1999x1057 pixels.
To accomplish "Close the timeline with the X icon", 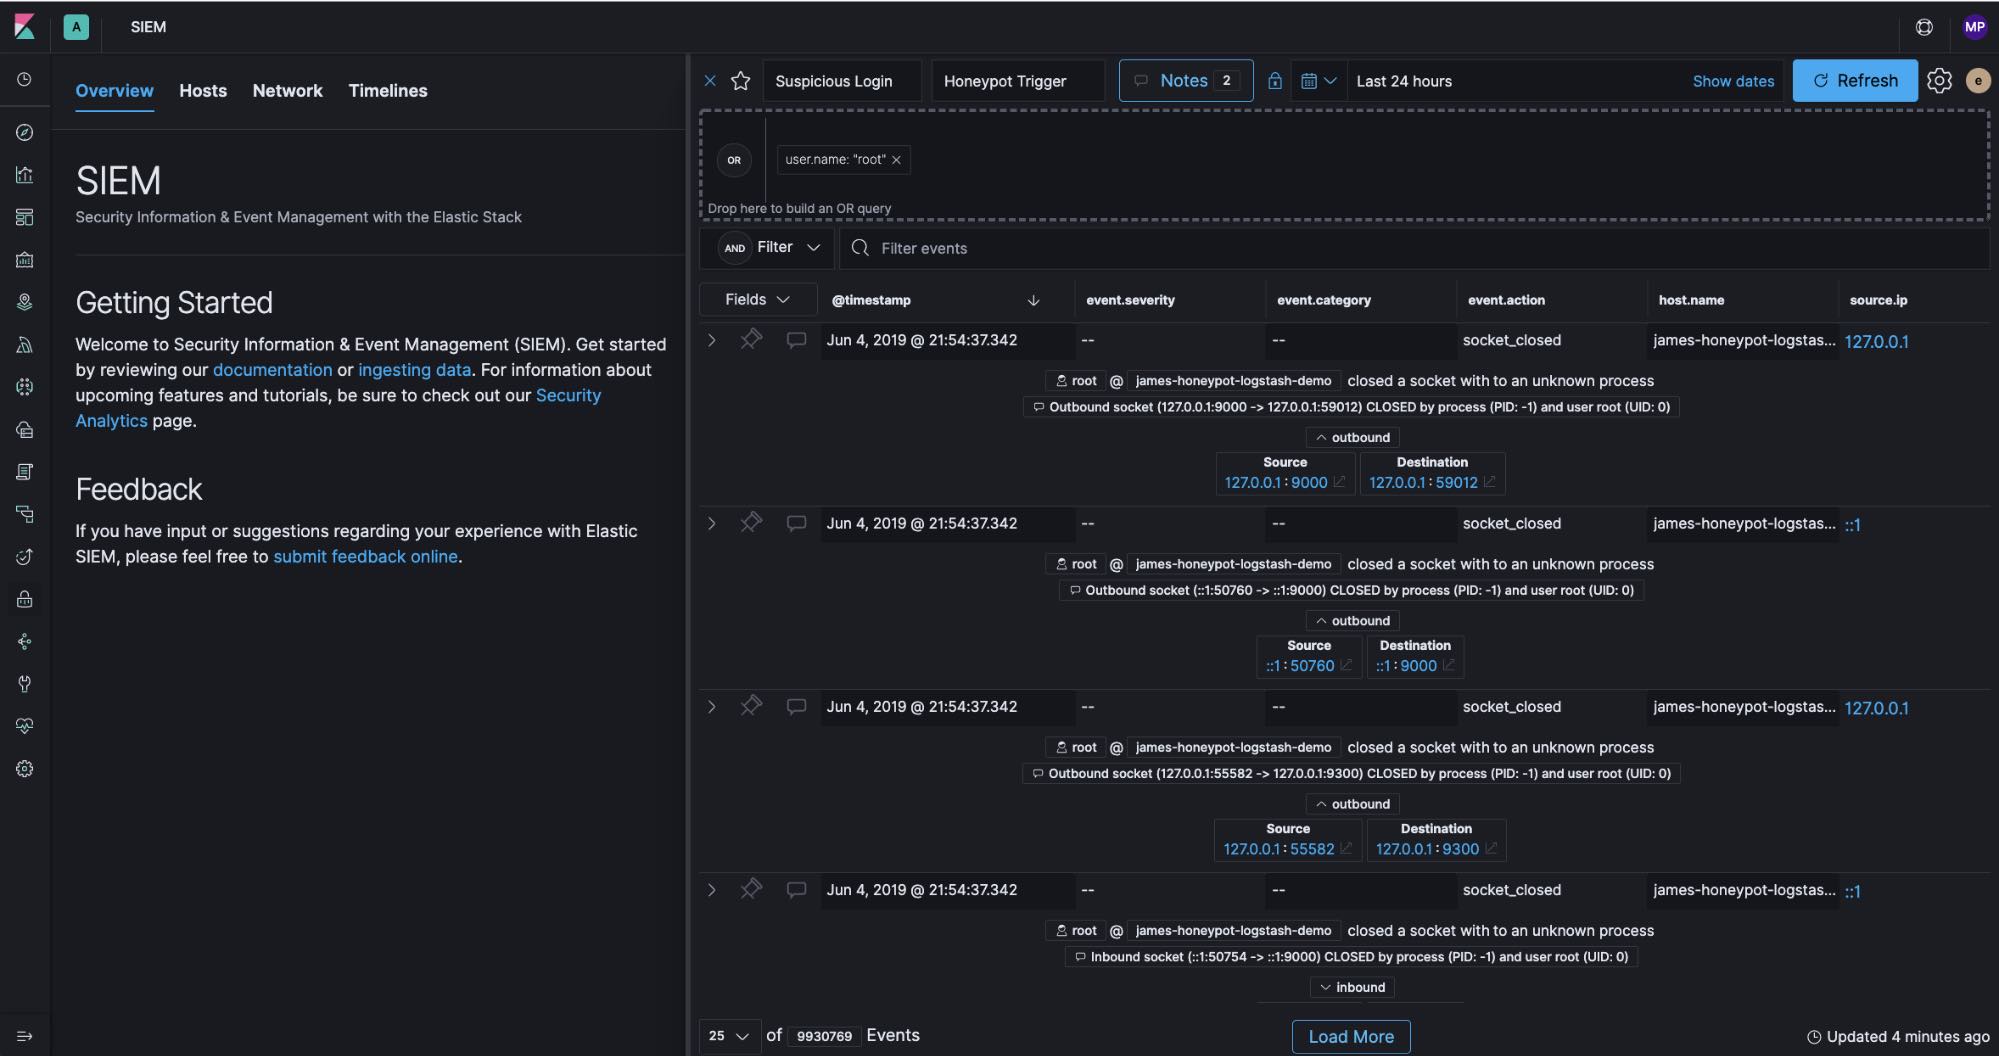I will (710, 81).
